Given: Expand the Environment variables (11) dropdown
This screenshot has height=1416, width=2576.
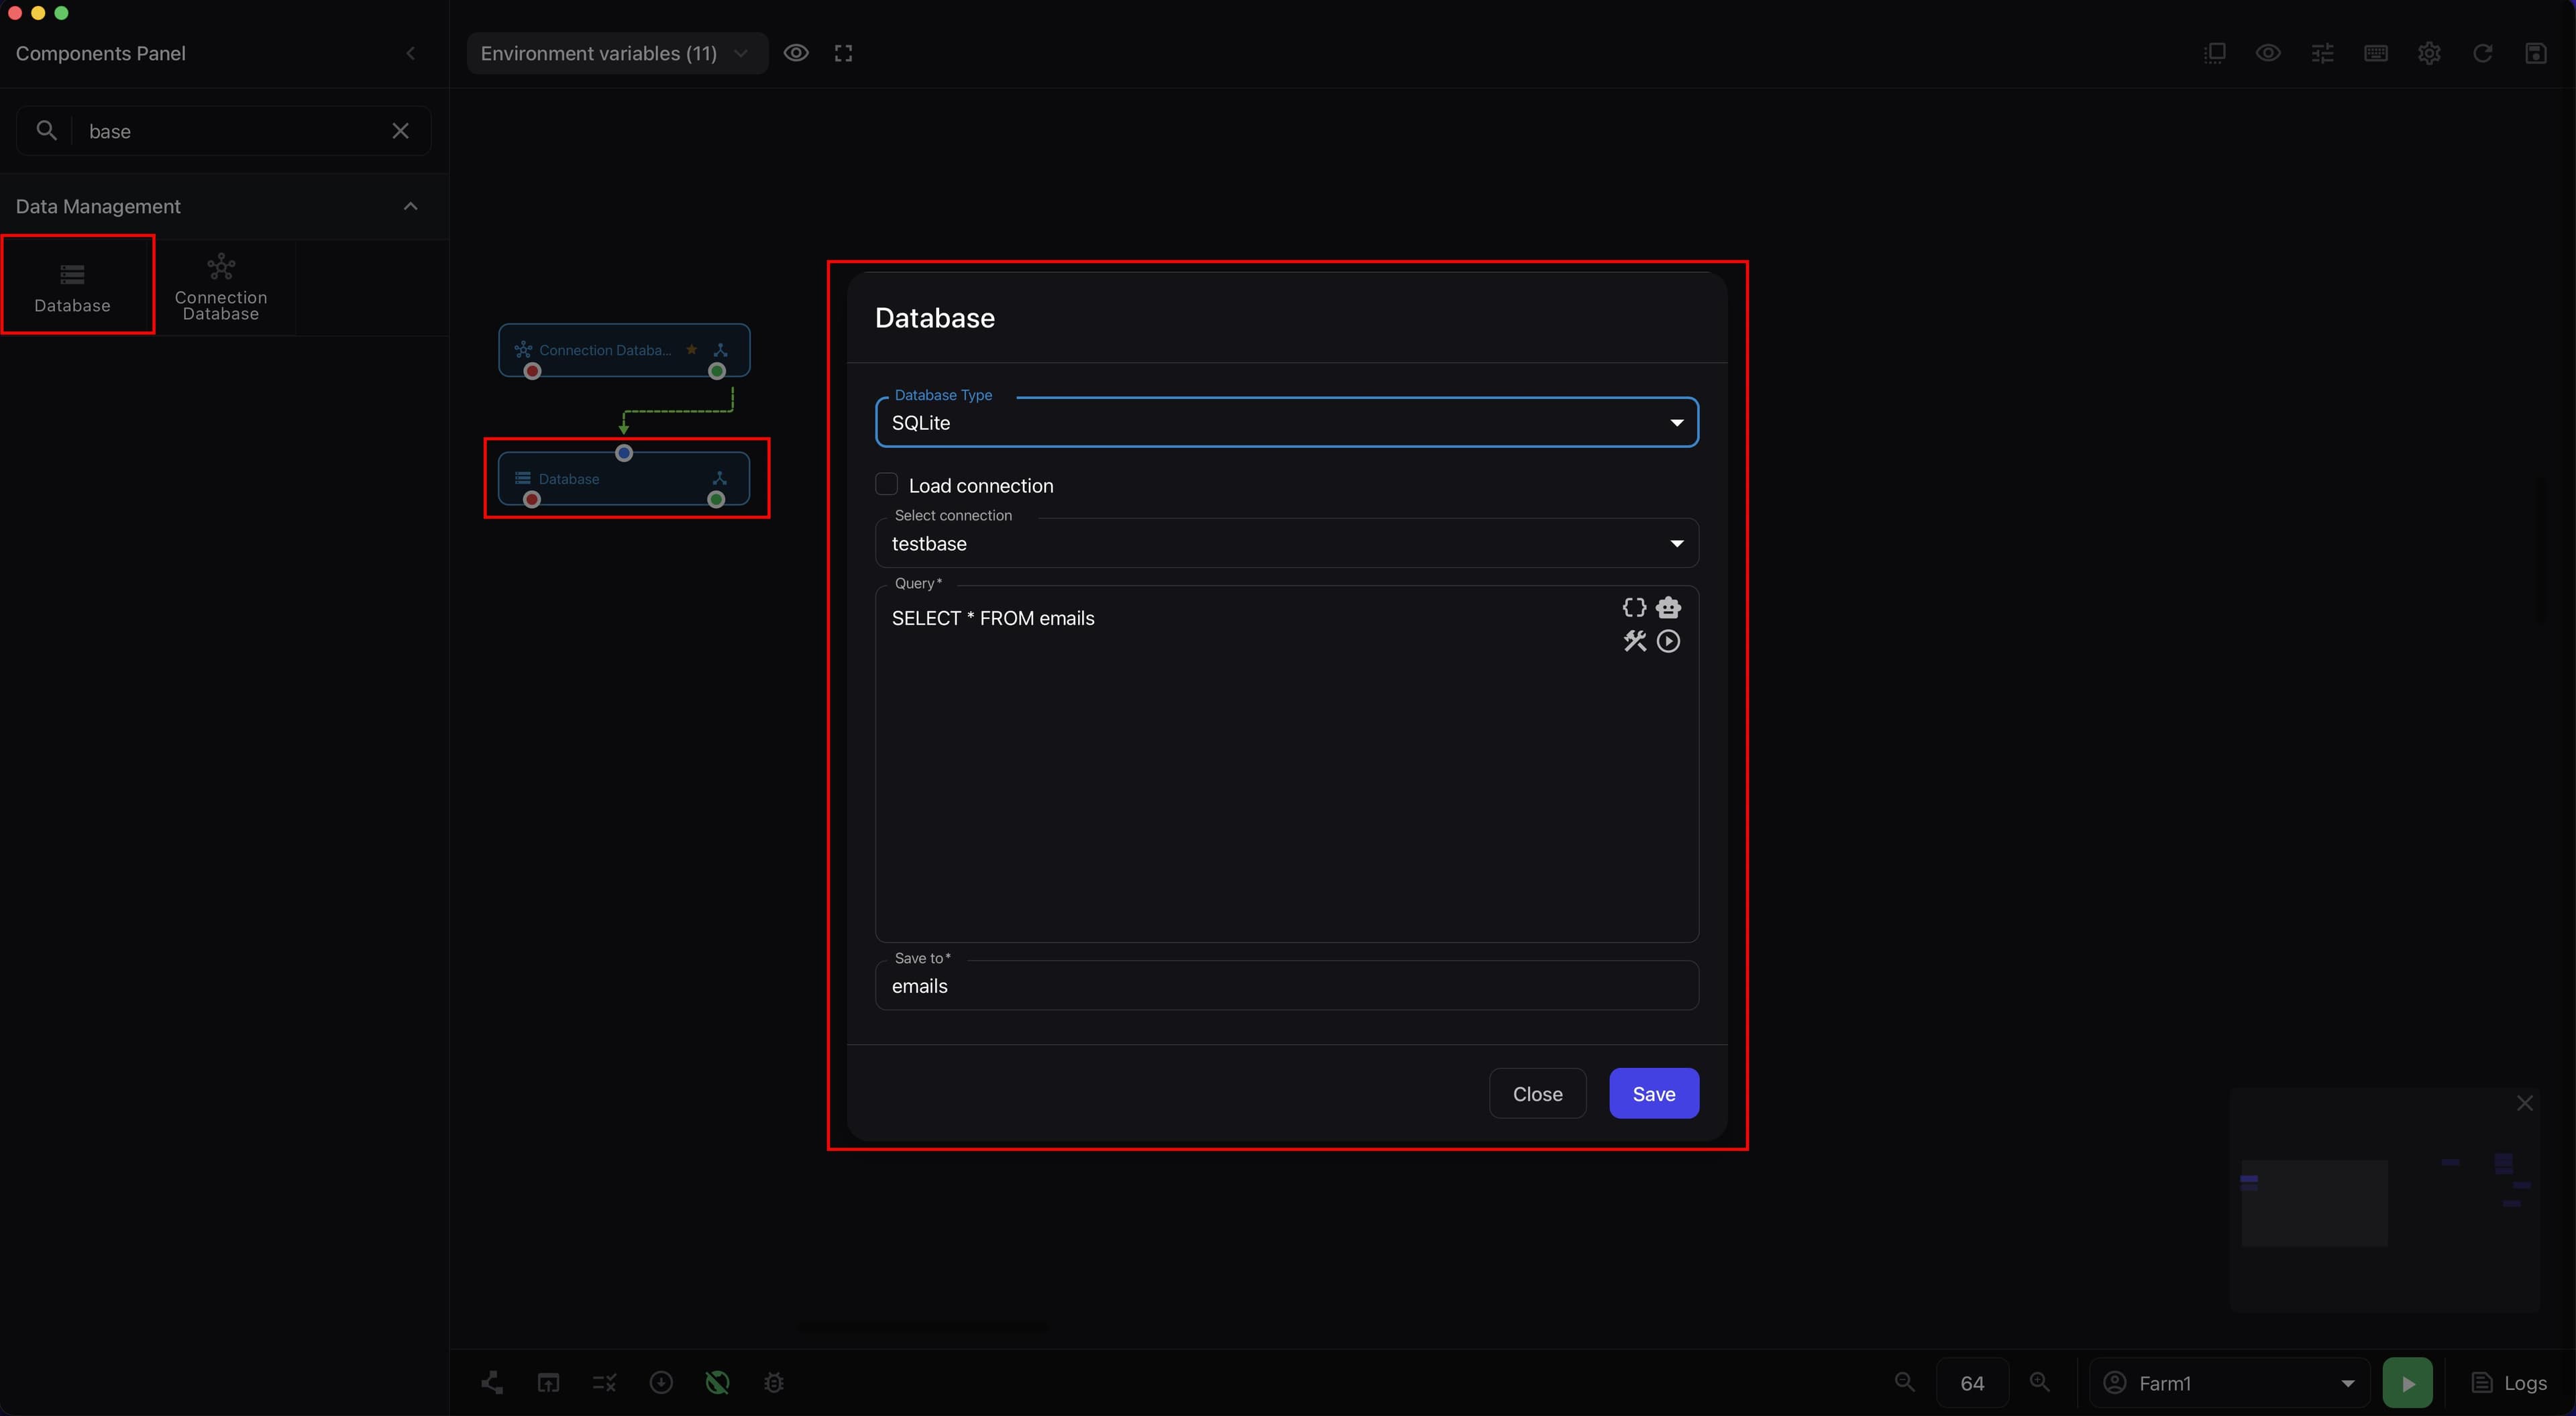Looking at the screenshot, I should (x=617, y=53).
